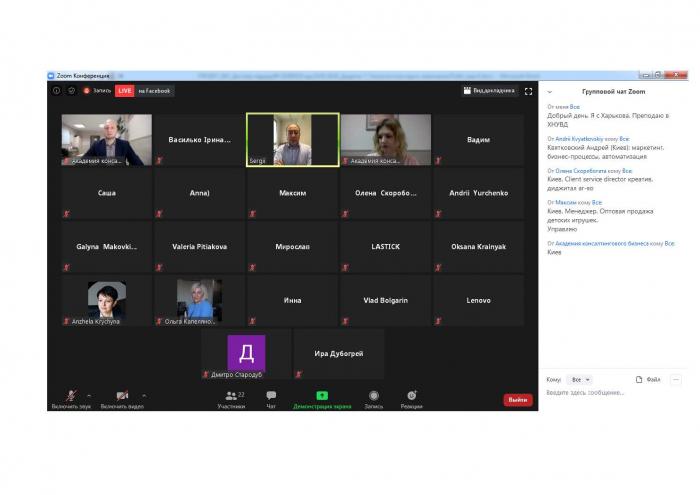Click the red Выйти leave button
Screen dimensions: 700x495
(x=517, y=400)
